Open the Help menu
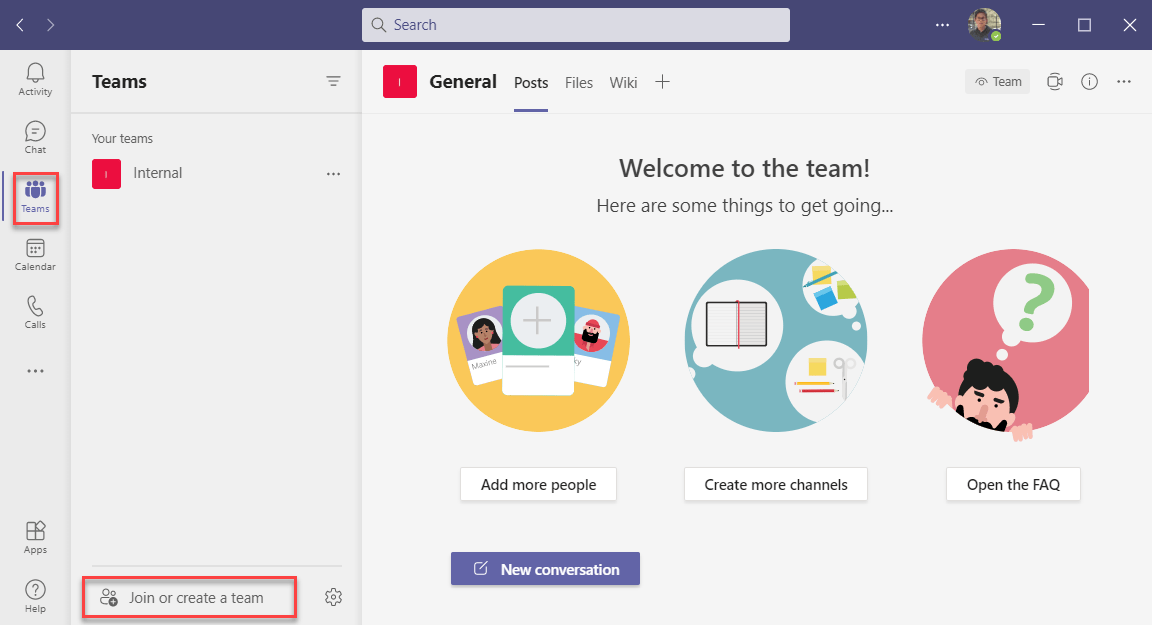 click(35, 596)
